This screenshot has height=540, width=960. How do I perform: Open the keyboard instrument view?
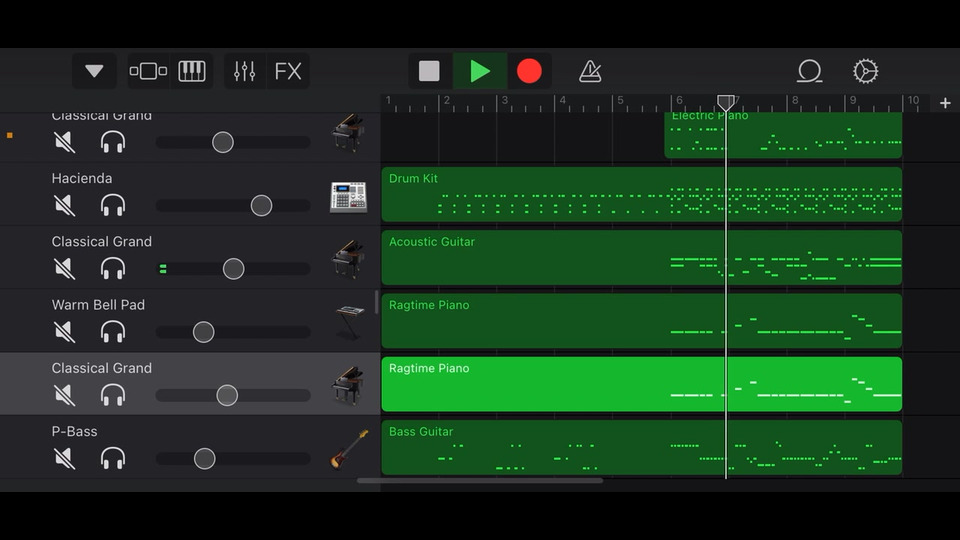(x=192, y=71)
